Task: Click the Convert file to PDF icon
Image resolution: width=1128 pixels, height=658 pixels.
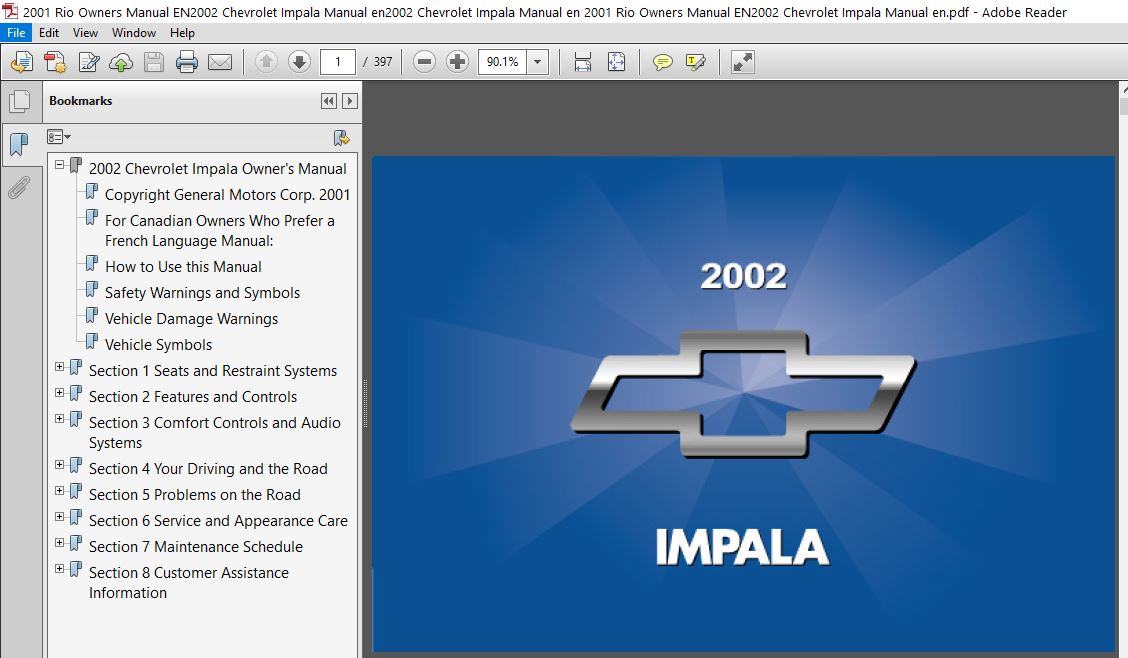Action: point(55,62)
